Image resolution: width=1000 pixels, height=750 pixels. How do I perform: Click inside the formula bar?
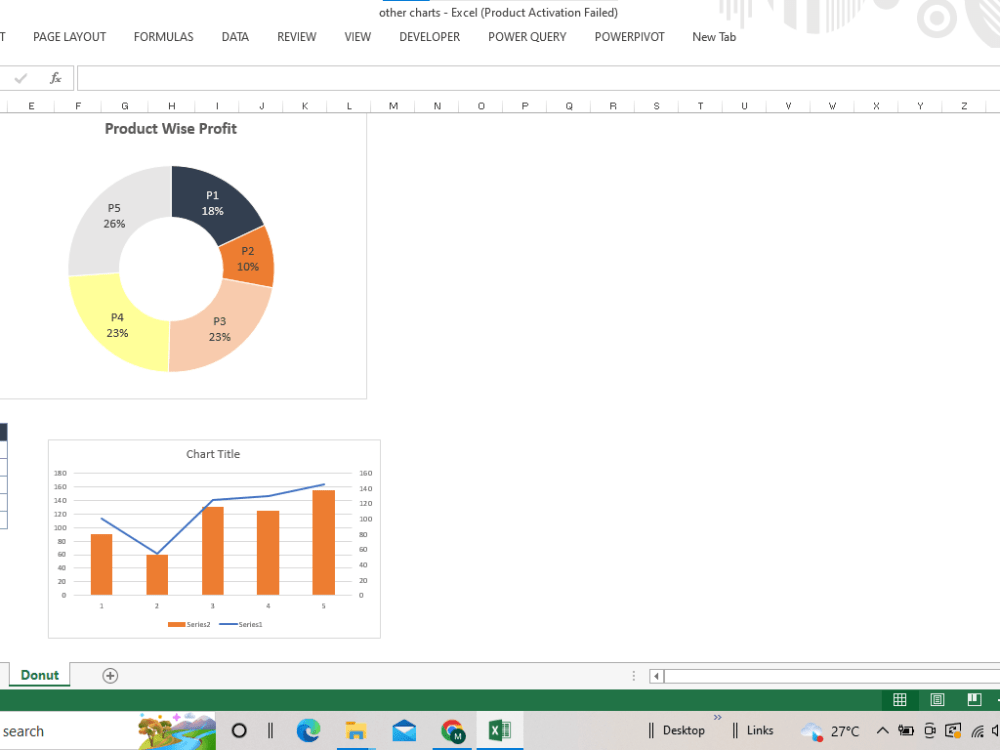pos(538,78)
